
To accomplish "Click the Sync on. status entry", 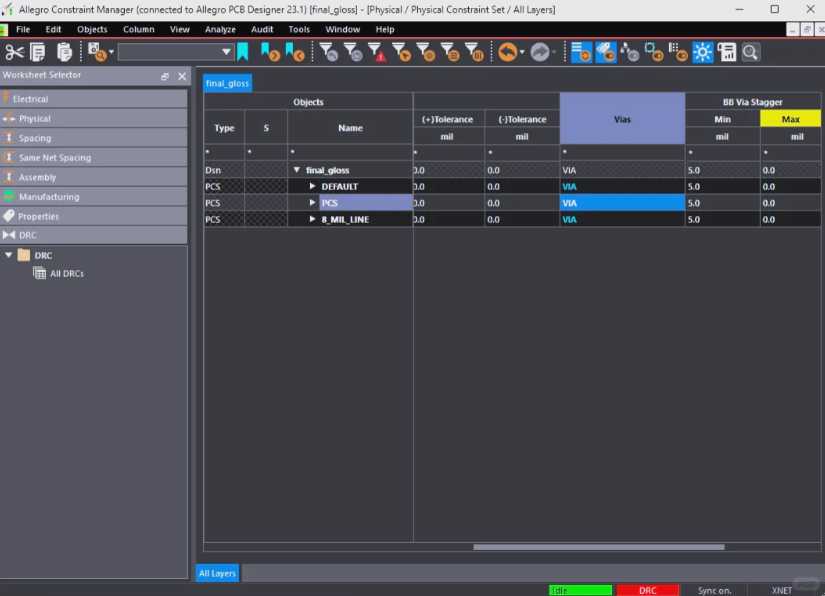I will click(x=714, y=590).
